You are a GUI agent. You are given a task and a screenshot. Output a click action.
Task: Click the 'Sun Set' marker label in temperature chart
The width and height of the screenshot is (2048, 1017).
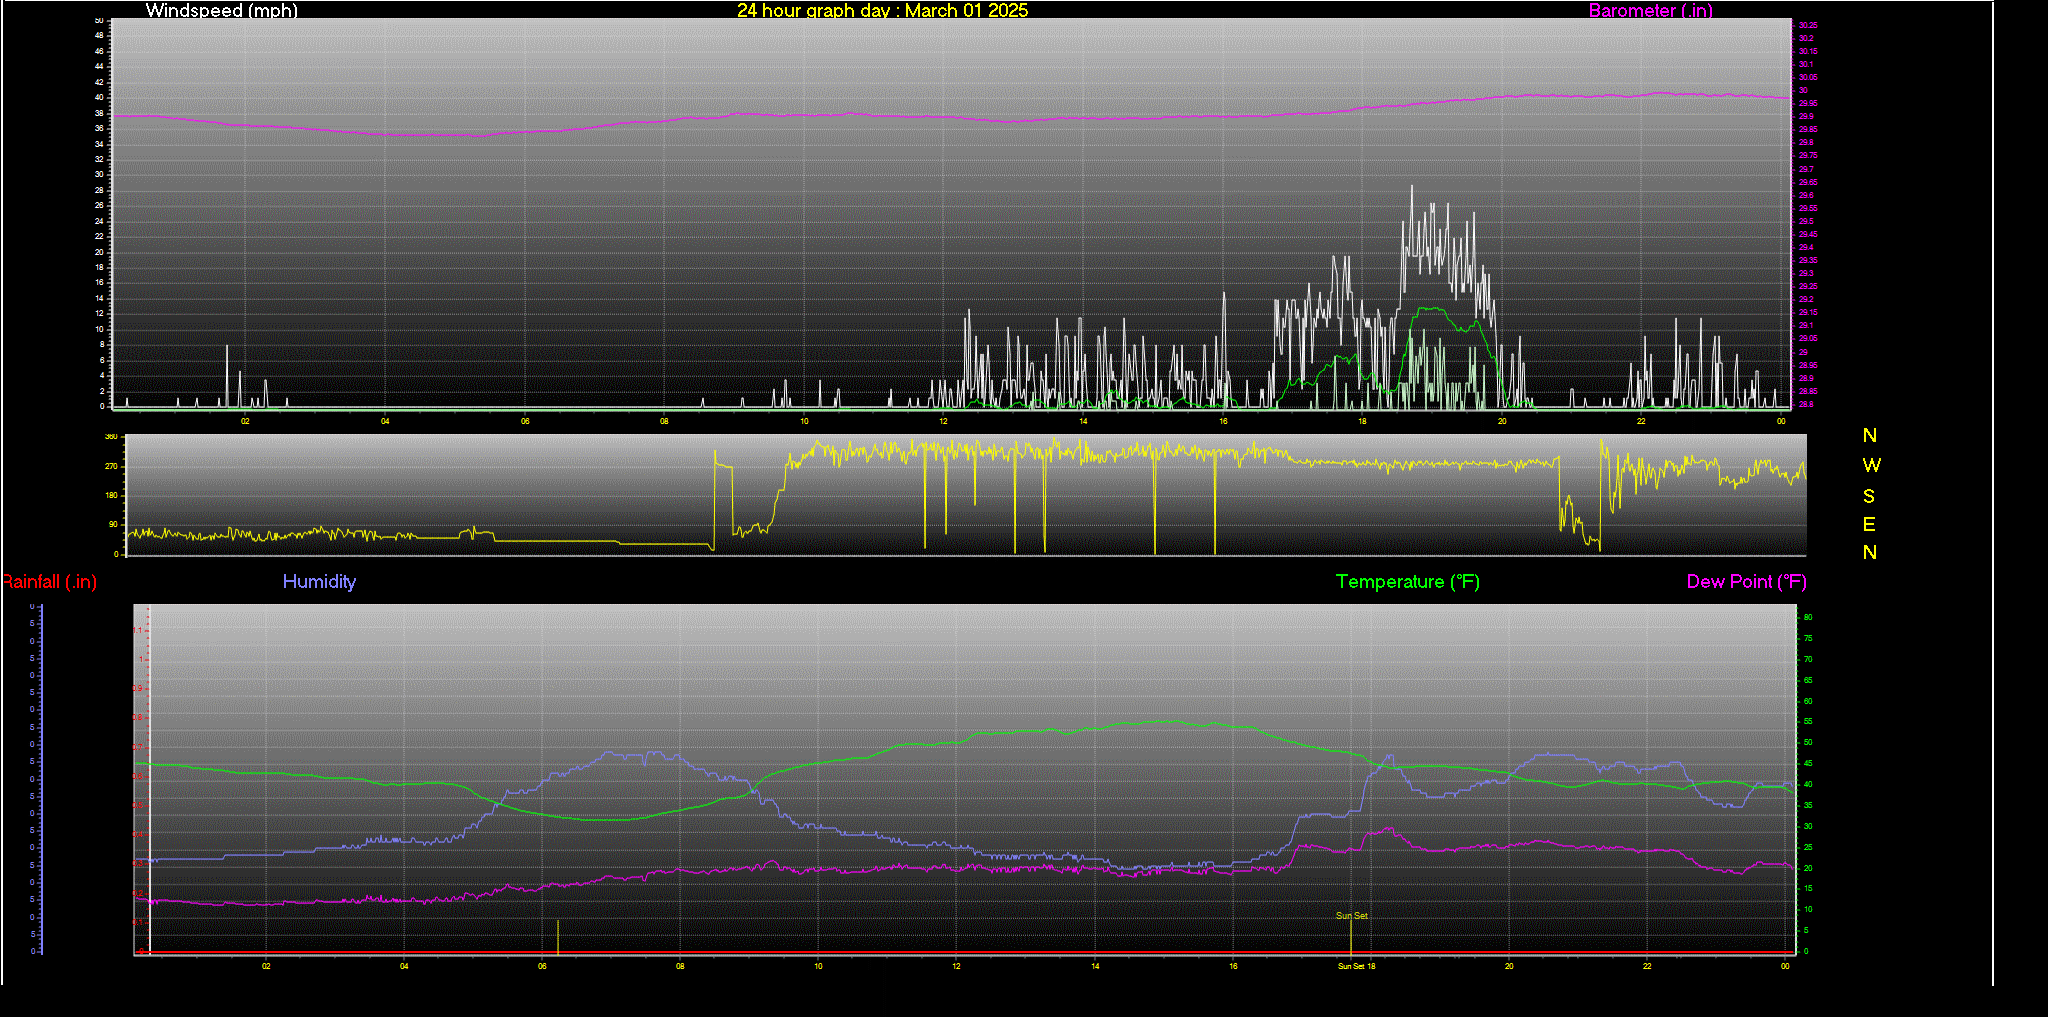click(x=1352, y=915)
